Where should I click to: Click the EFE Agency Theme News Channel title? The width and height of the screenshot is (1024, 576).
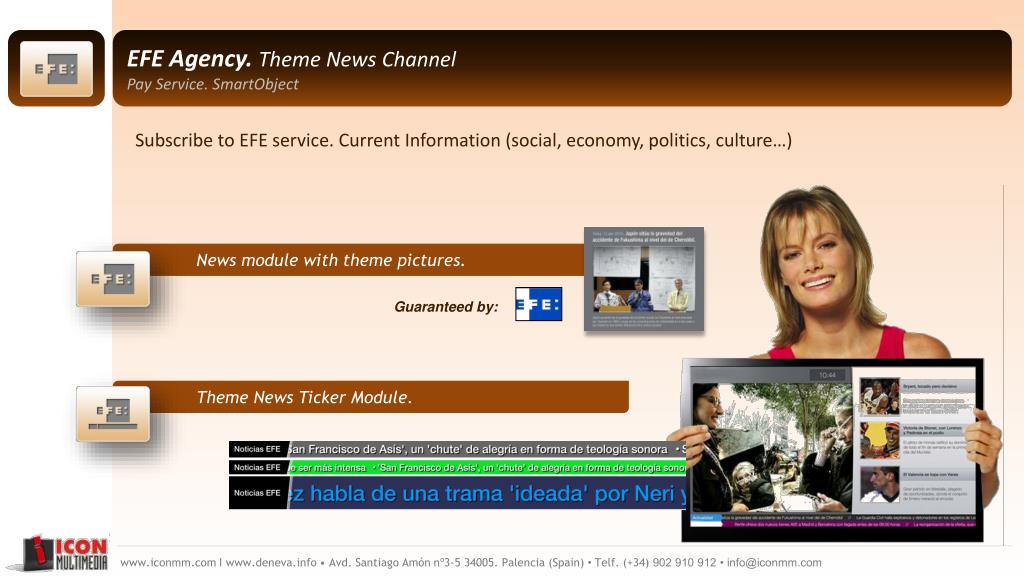[291, 59]
